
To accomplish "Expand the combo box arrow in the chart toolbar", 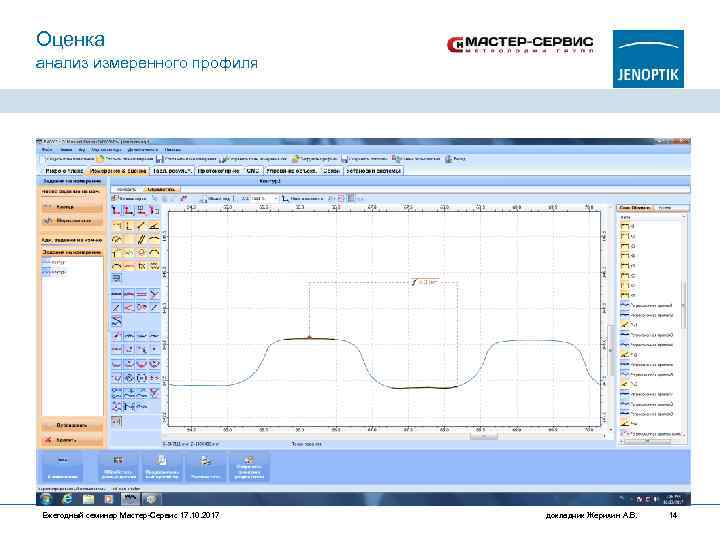I will (276, 198).
